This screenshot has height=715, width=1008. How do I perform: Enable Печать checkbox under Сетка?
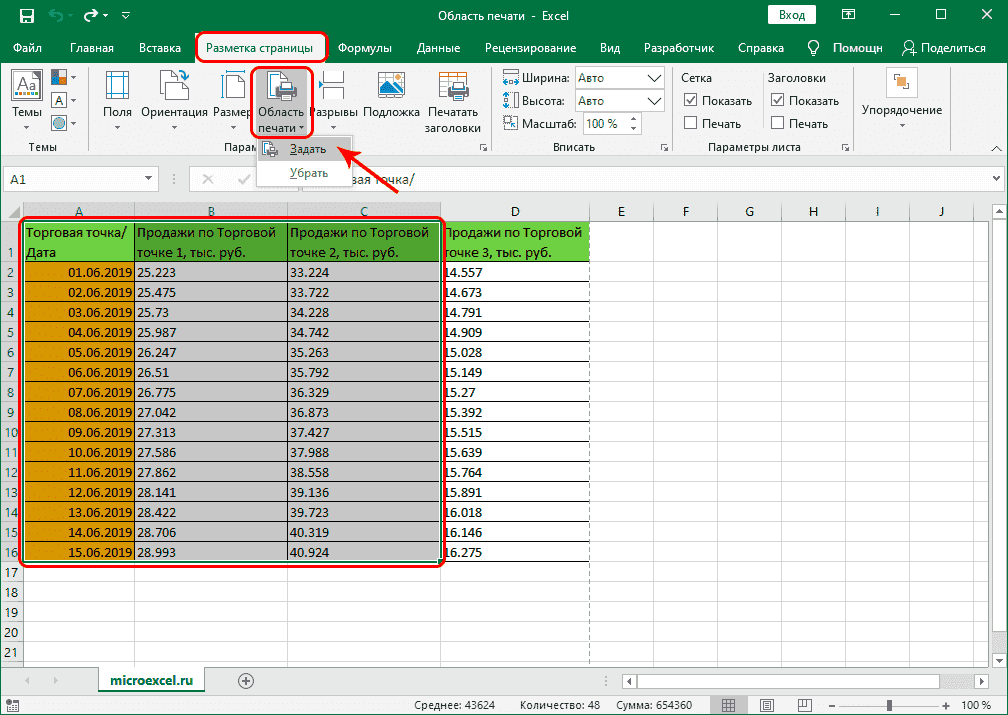(691, 123)
